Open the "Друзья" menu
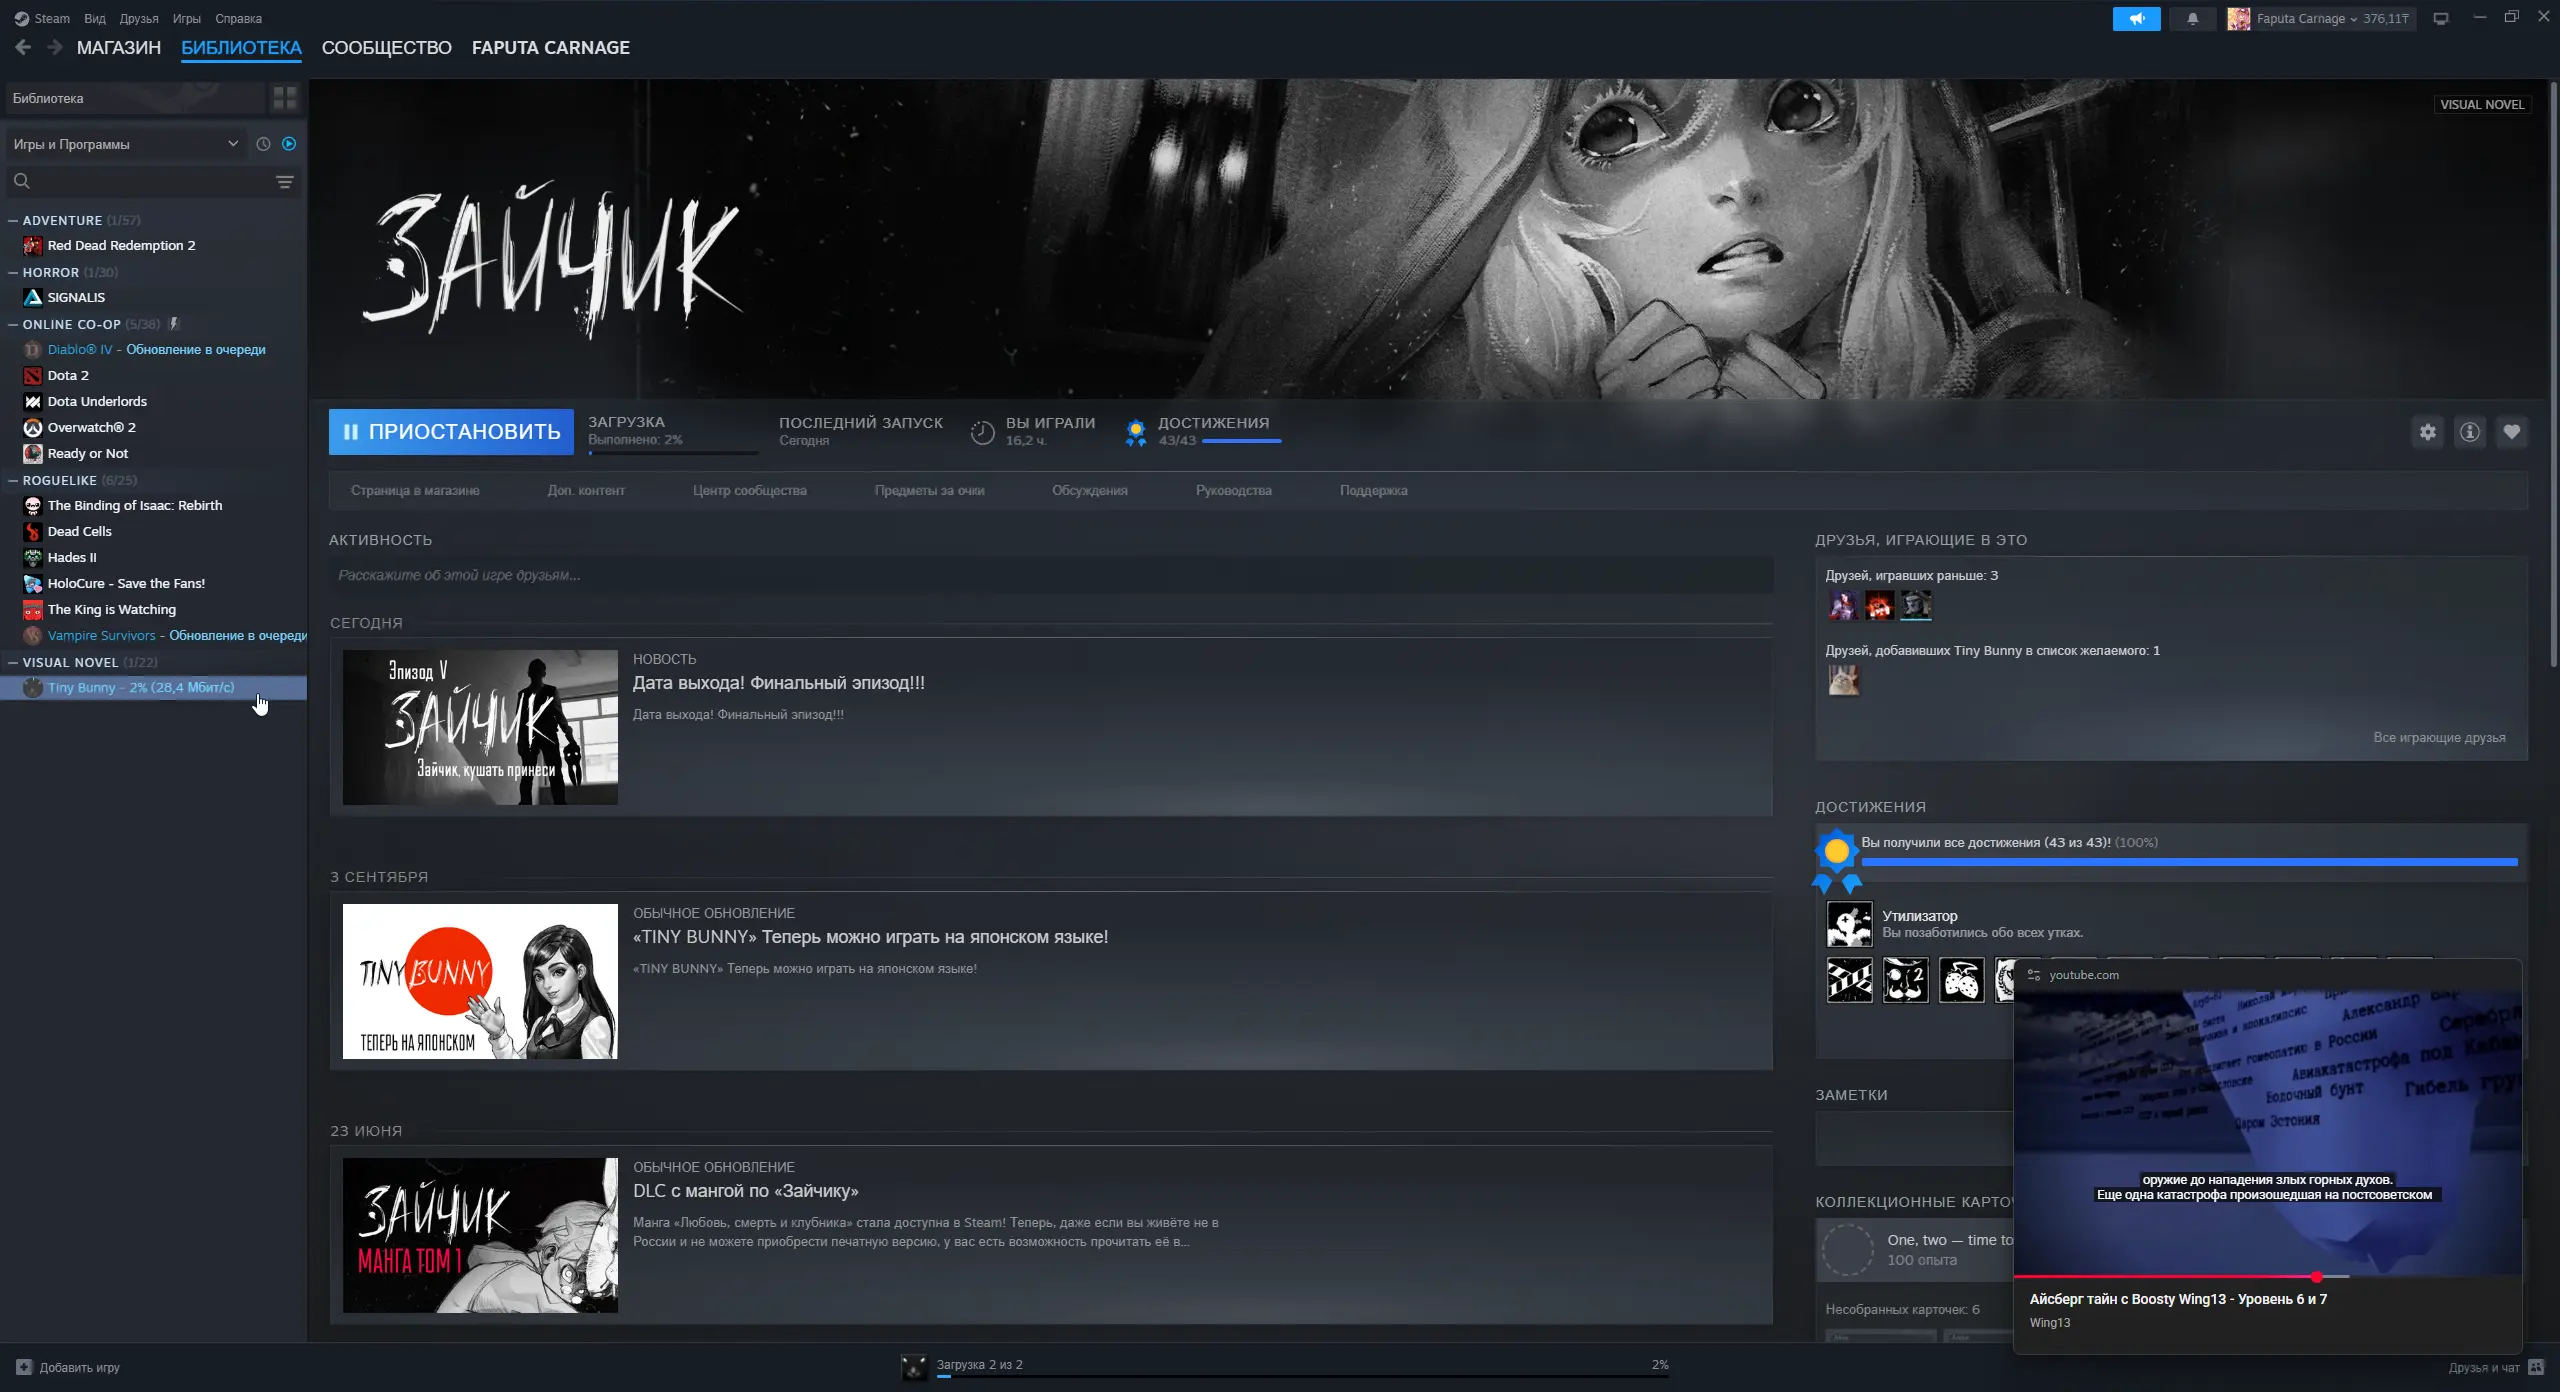Screen dimensions: 2560x1392 pyautogui.click(x=139, y=19)
